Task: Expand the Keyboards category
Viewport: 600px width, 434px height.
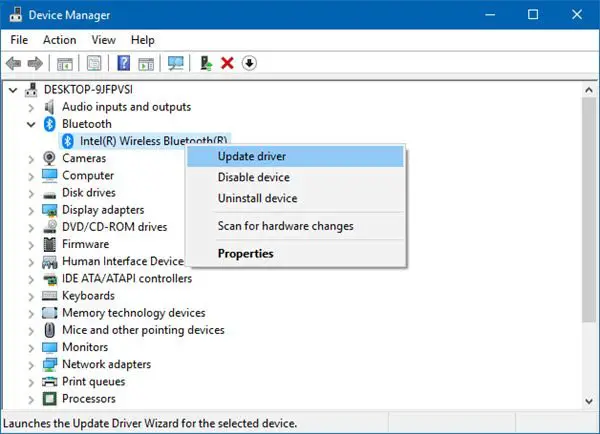Action: [x=32, y=296]
